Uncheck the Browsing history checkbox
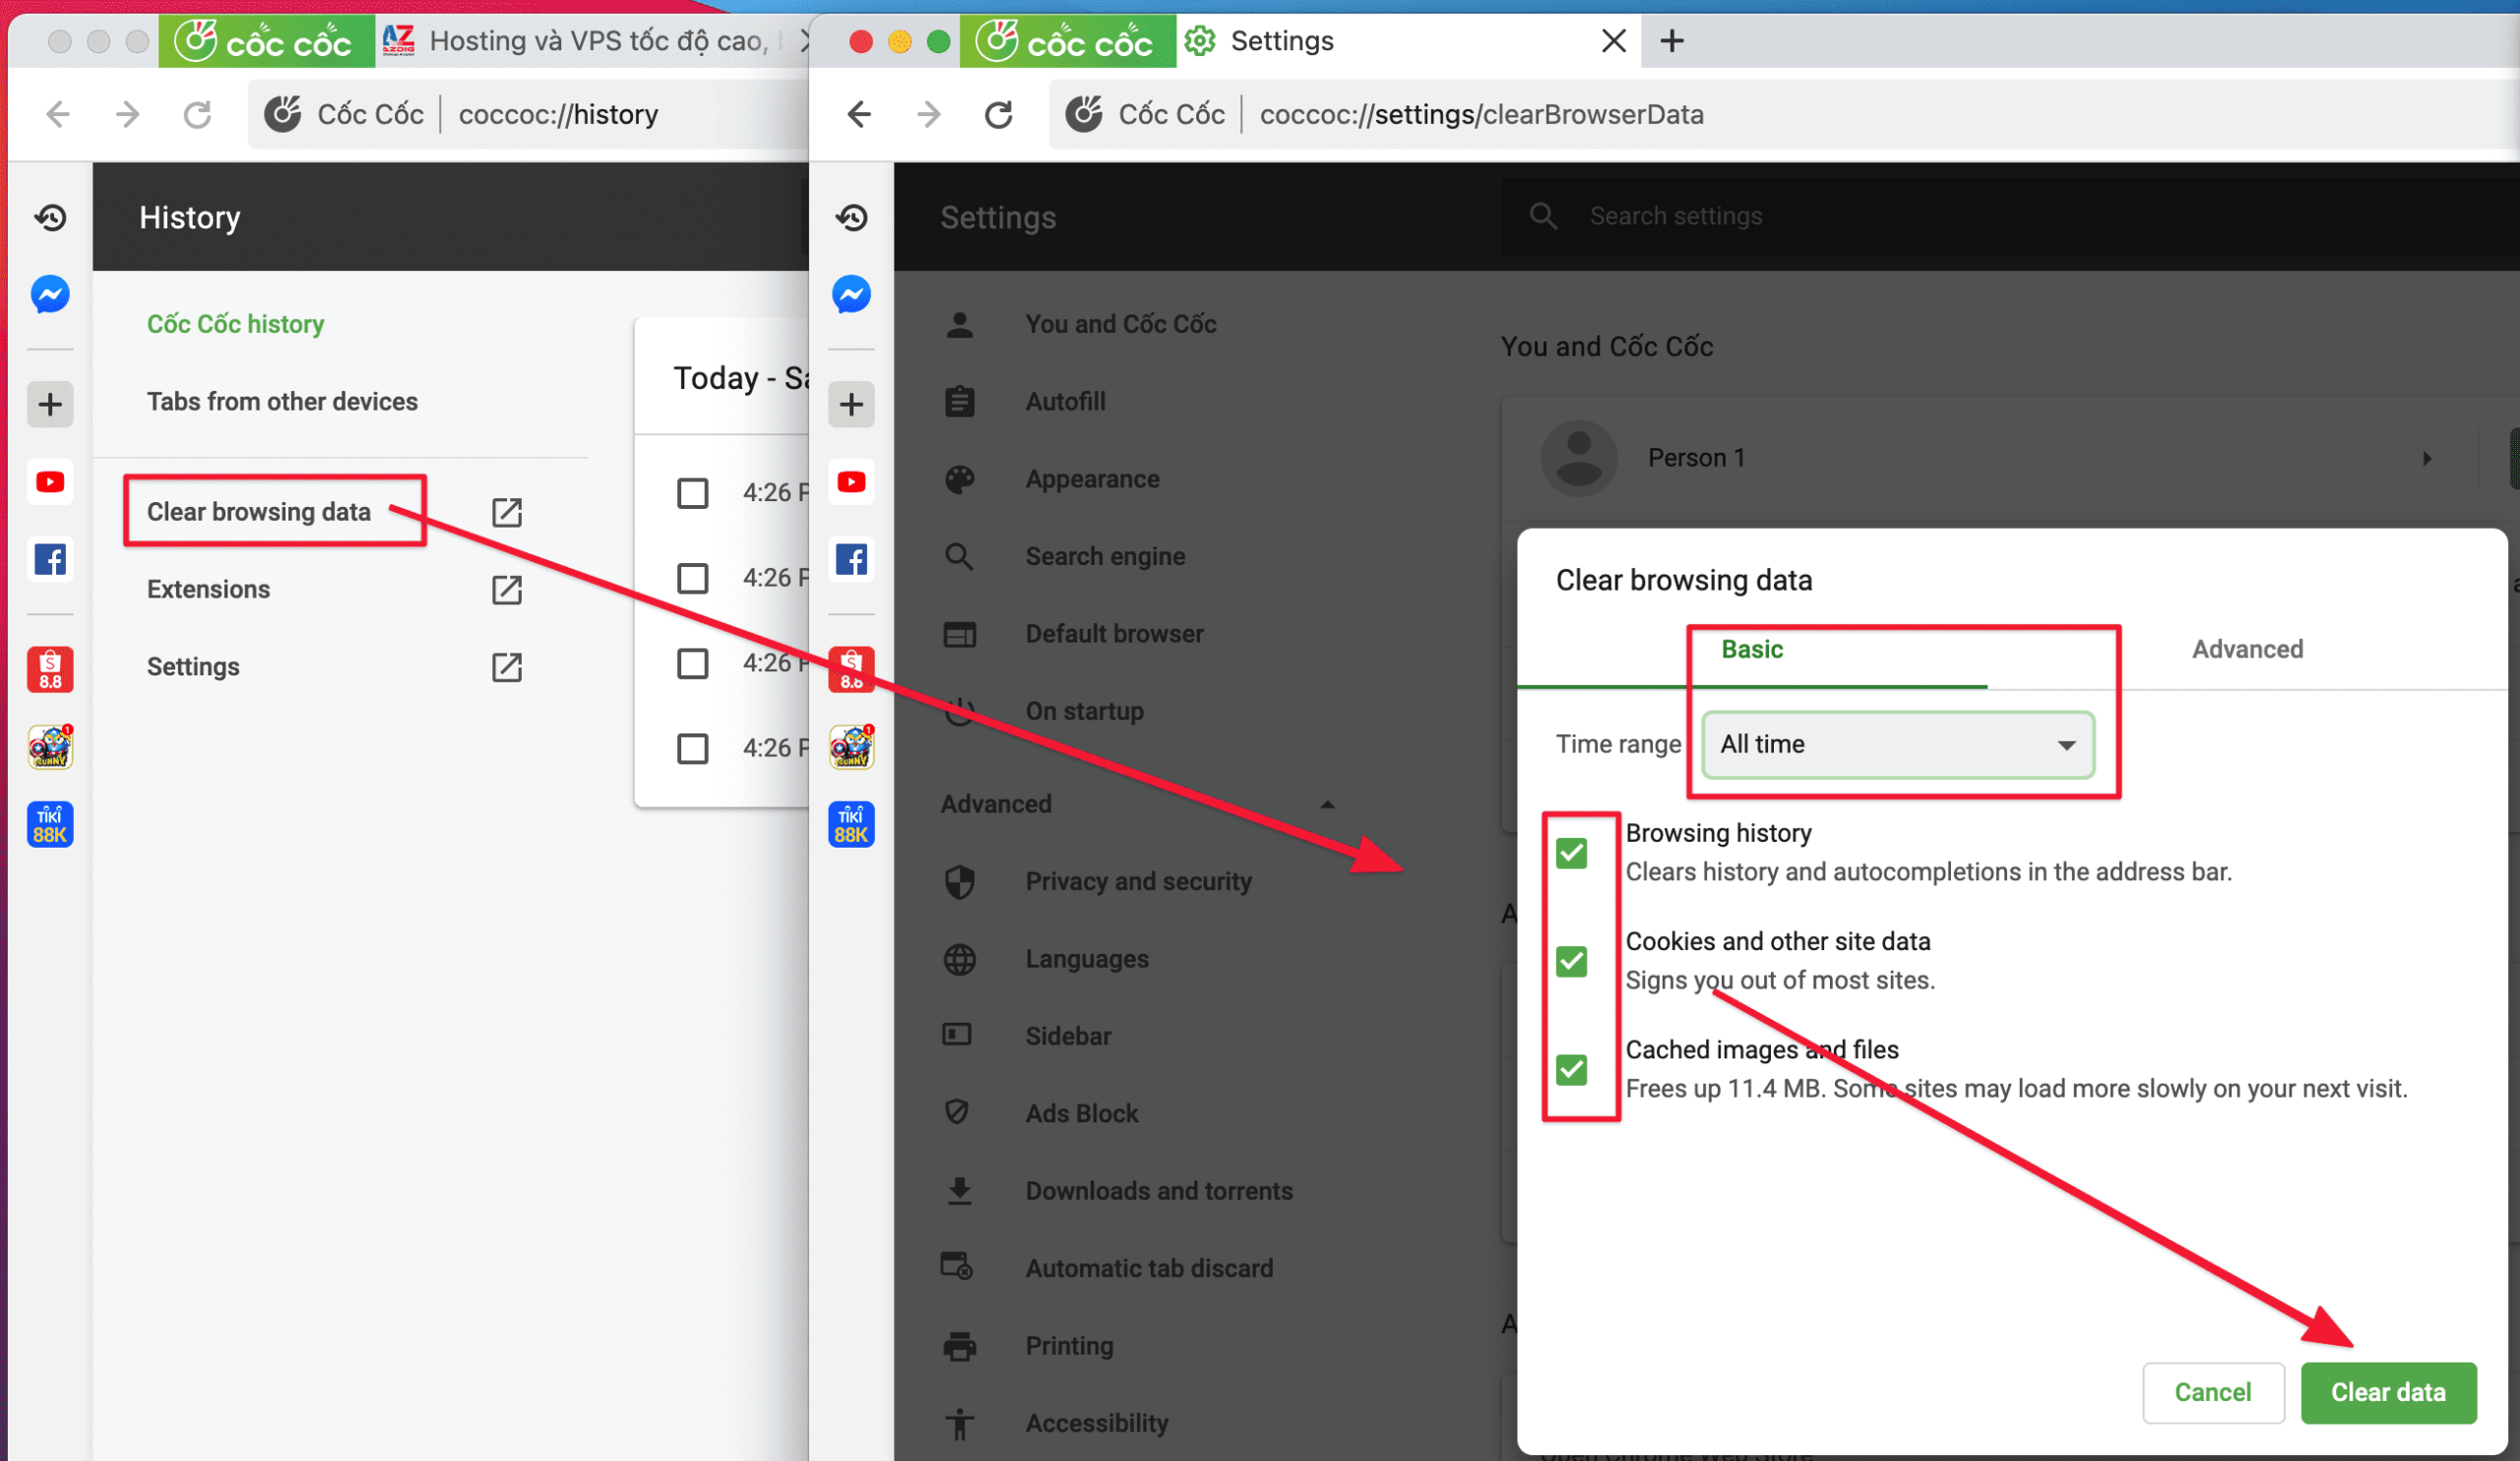This screenshot has height=1461, width=2520. click(x=1571, y=853)
